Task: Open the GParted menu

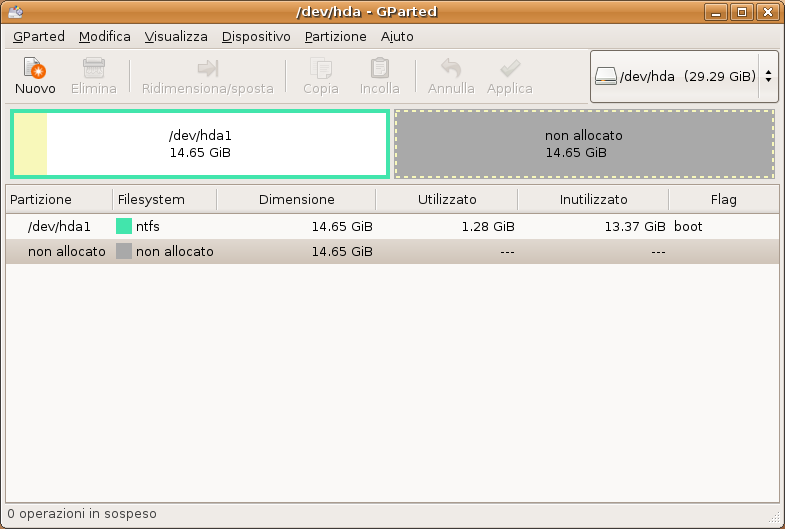Action: (x=39, y=36)
